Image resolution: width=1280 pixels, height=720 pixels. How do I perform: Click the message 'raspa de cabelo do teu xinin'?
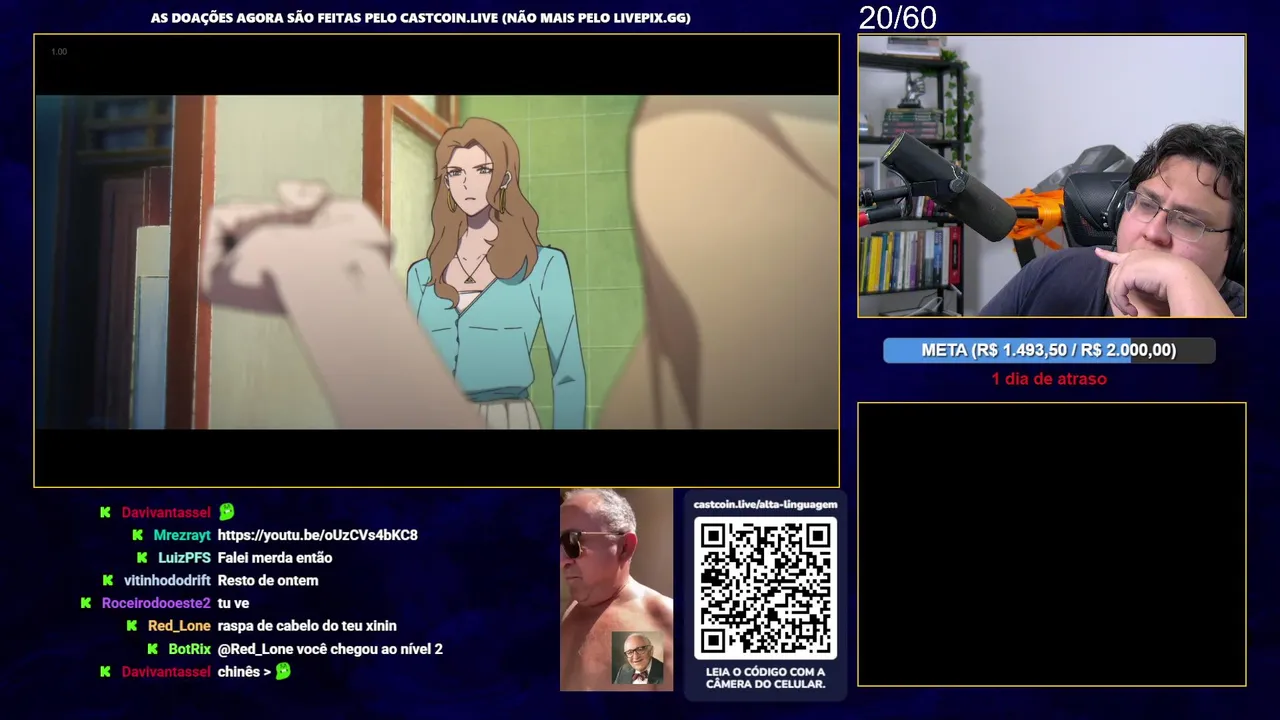pos(307,626)
